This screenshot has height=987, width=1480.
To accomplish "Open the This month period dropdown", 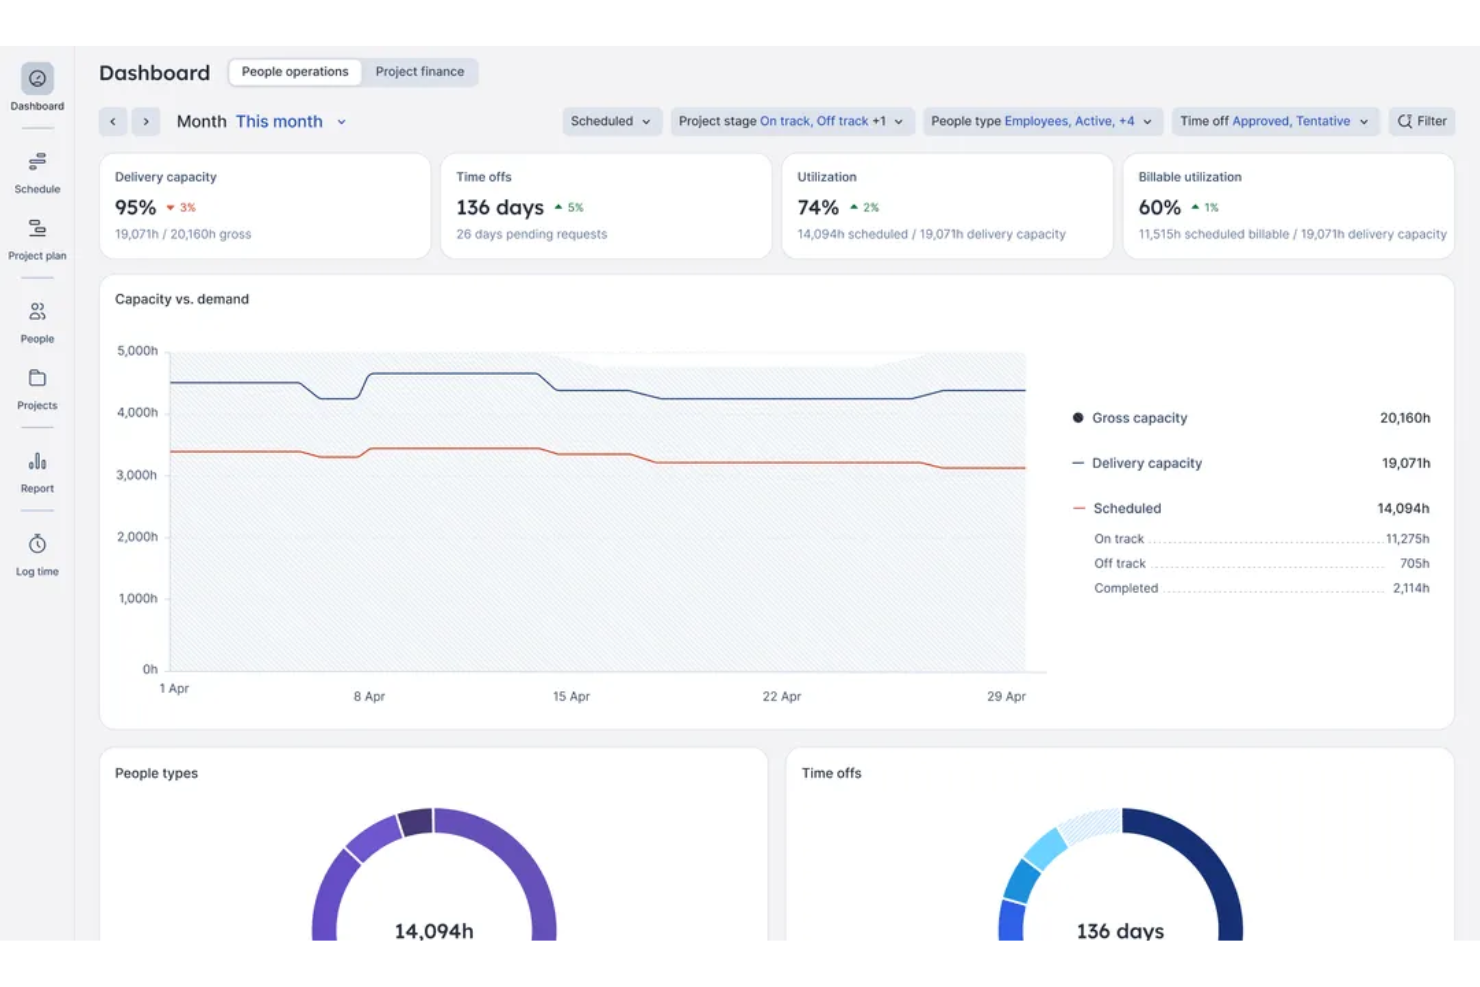I will click(291, 122).
